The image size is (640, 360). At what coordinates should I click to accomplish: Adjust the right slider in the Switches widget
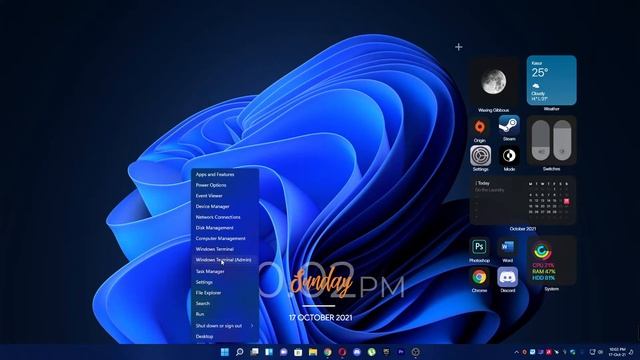click(x=562, y=140)
